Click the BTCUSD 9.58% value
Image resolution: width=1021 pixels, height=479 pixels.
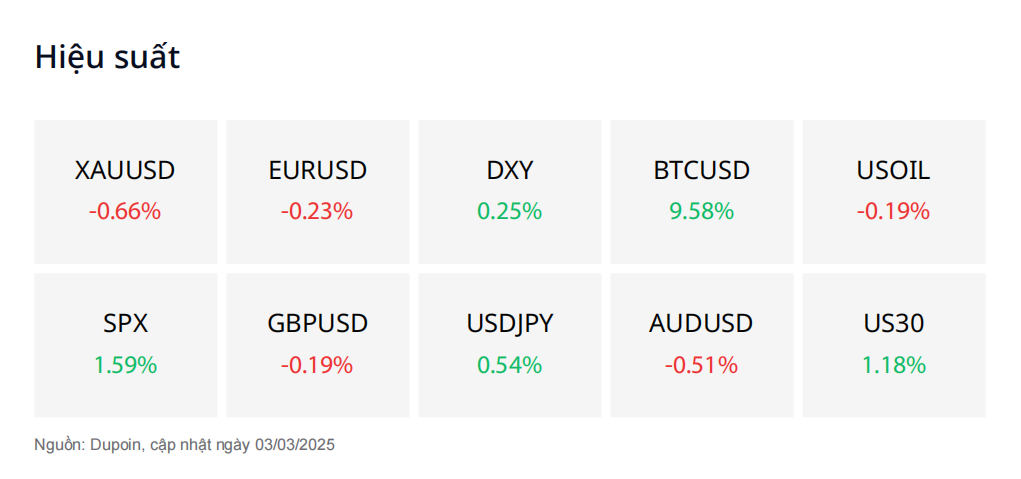coord(702,212)
